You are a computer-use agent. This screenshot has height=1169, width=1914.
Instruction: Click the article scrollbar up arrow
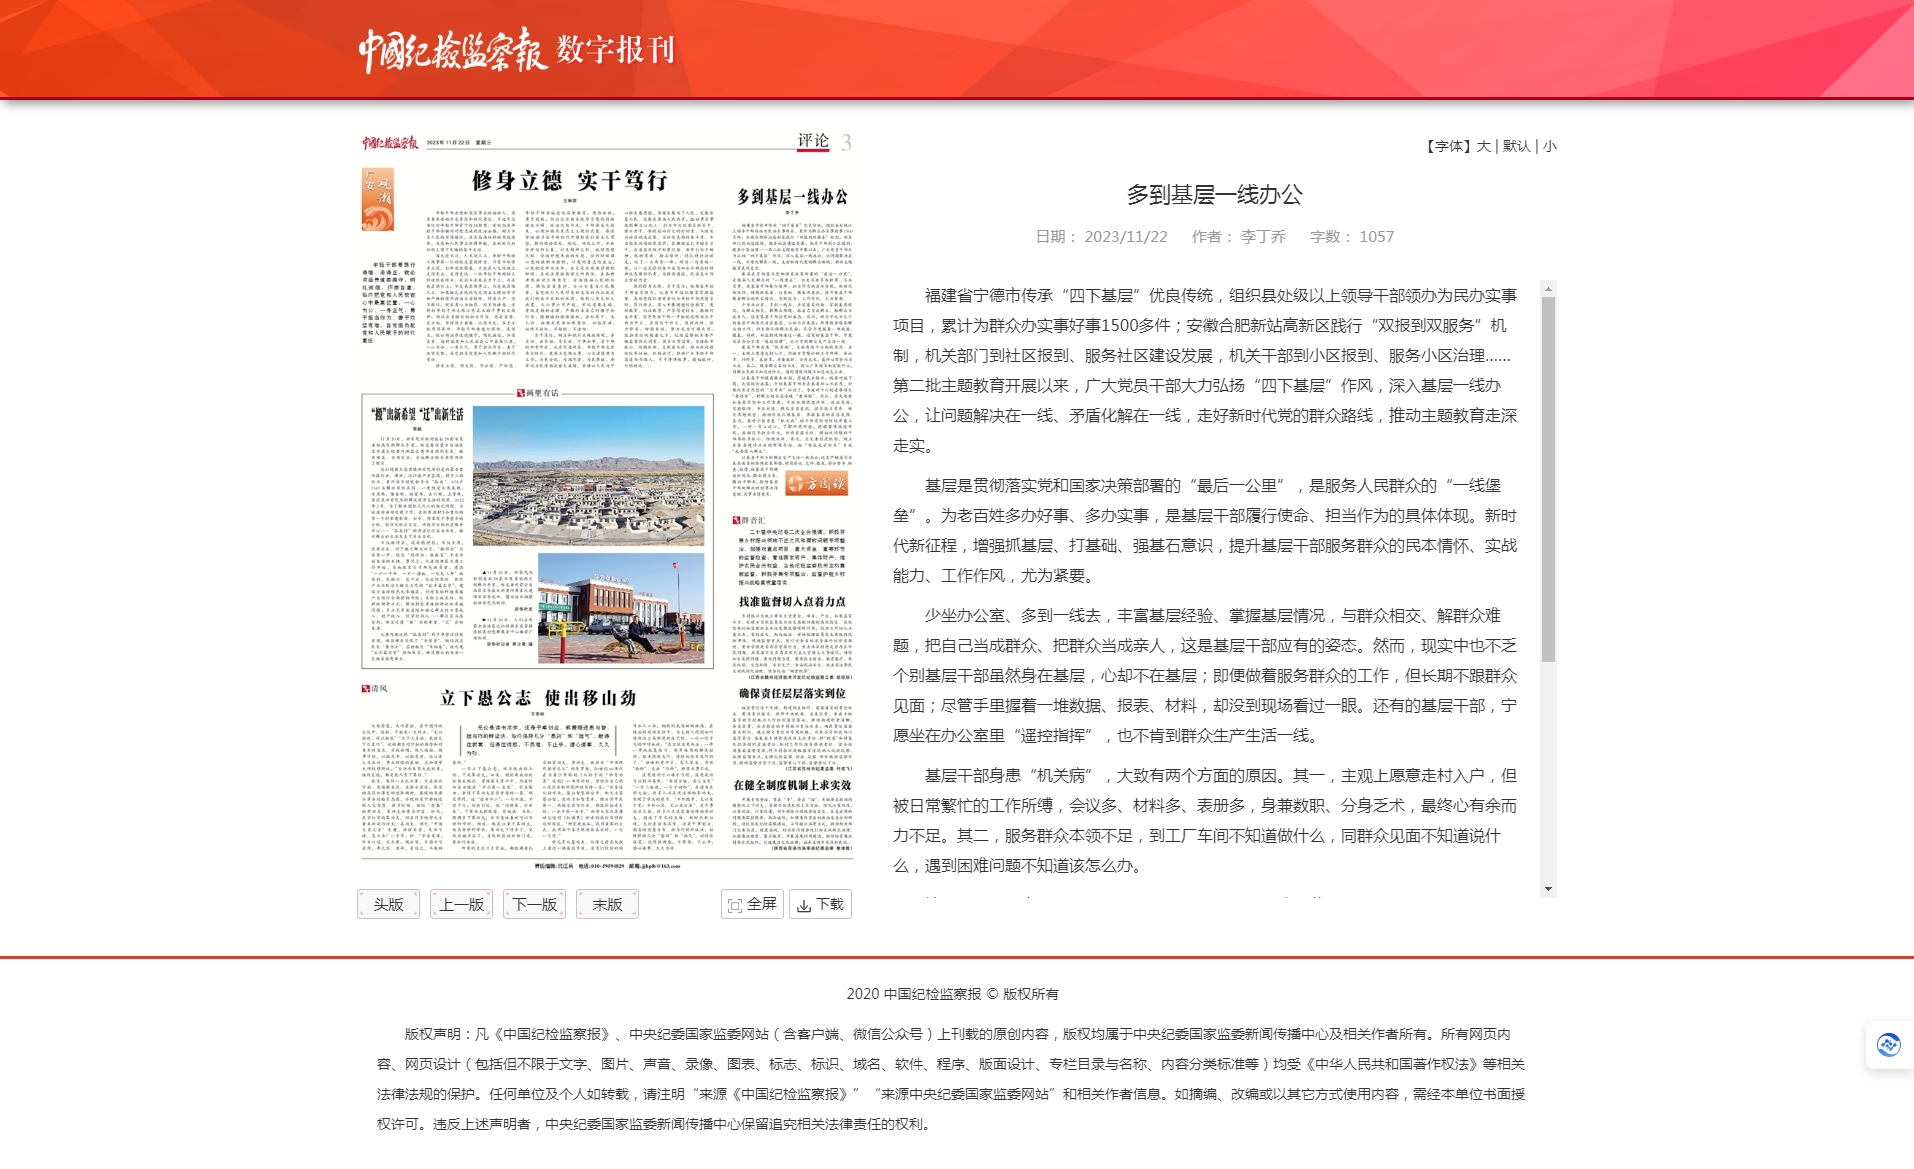click(1548, 289)
